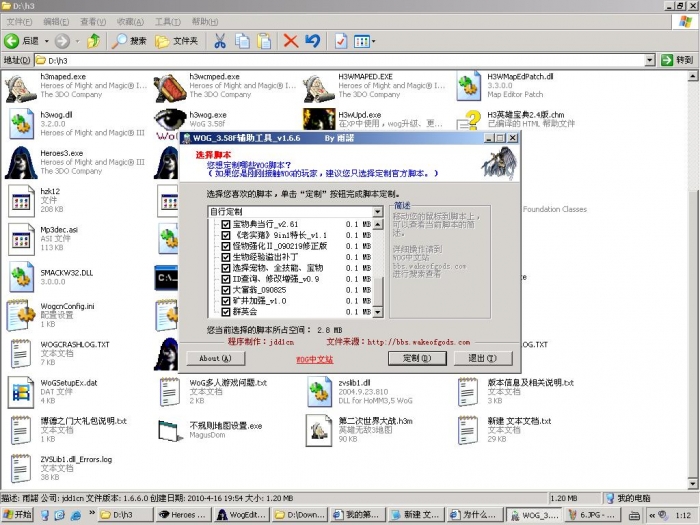Uncheck 怪物强化II_090219修正版 checkbox
700x525 pixels.
tap(226, 246)
